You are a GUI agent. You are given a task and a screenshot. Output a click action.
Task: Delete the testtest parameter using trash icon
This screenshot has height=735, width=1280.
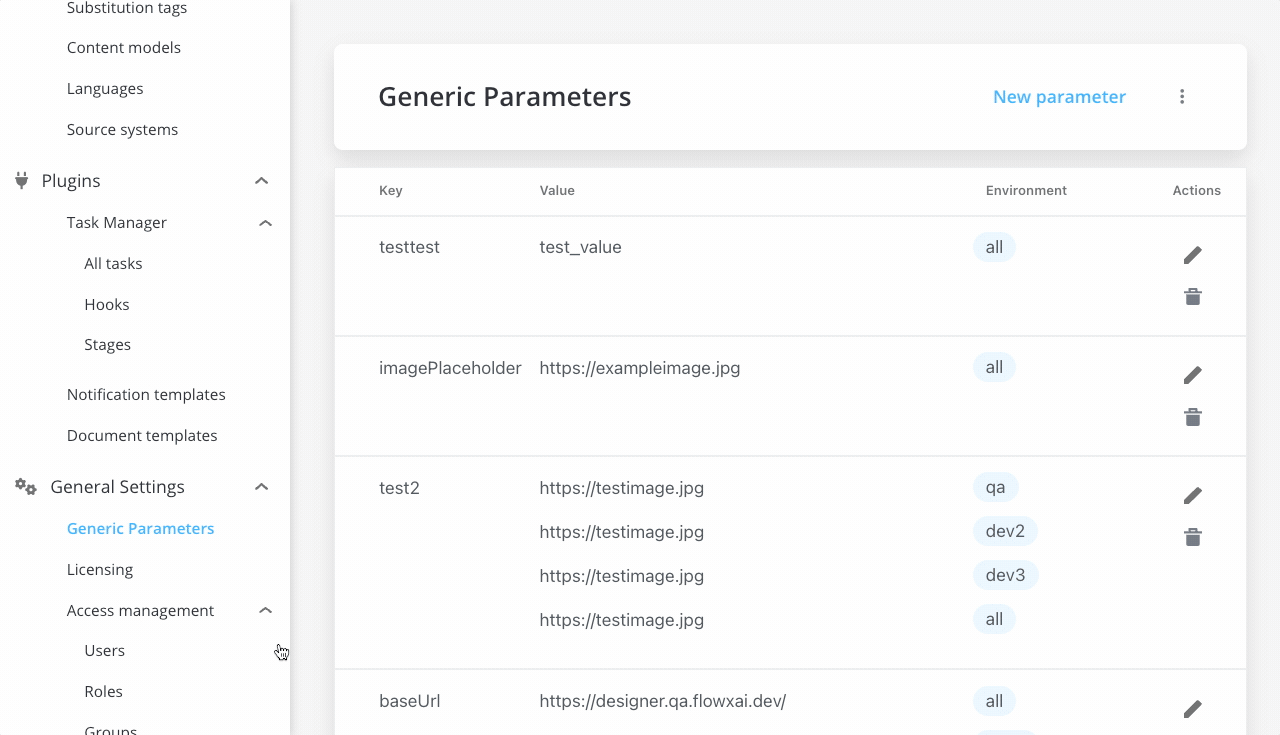1192,297
